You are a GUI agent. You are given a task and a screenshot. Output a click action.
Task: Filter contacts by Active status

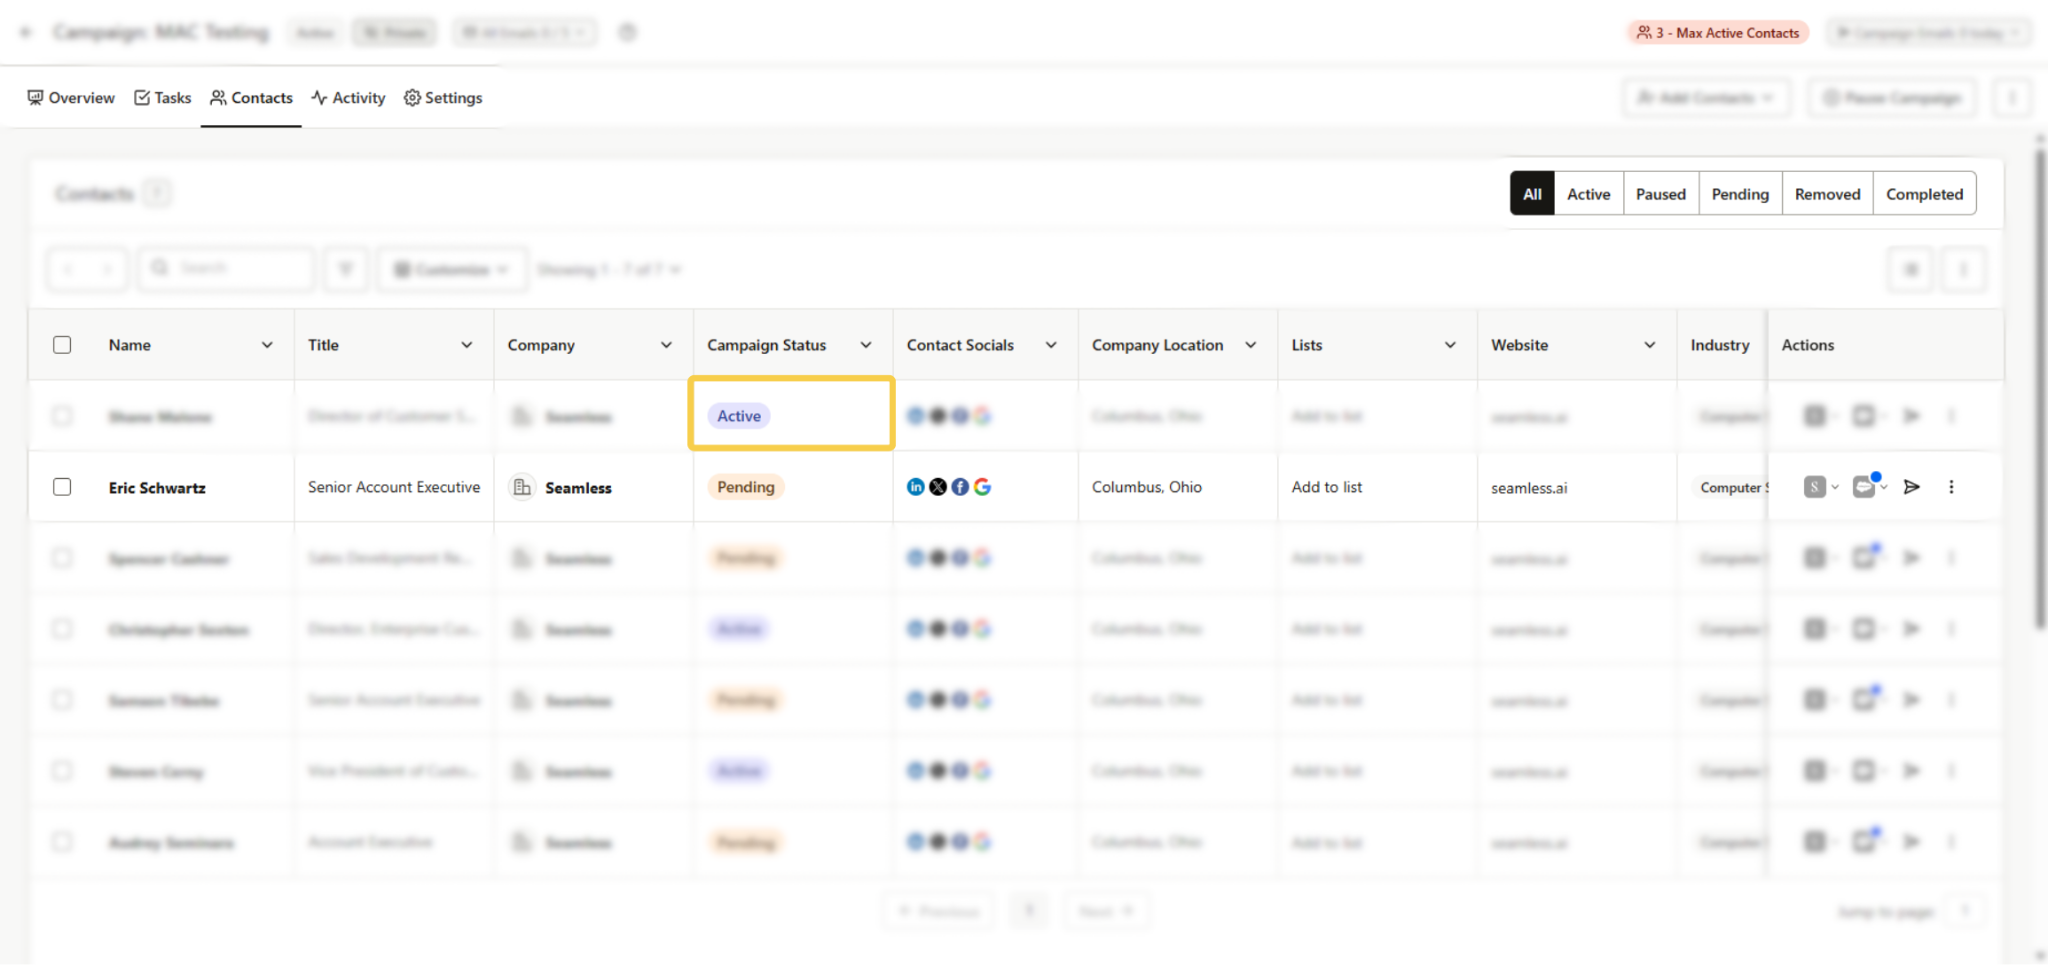pyautogui.click(x=1588, y=194)
